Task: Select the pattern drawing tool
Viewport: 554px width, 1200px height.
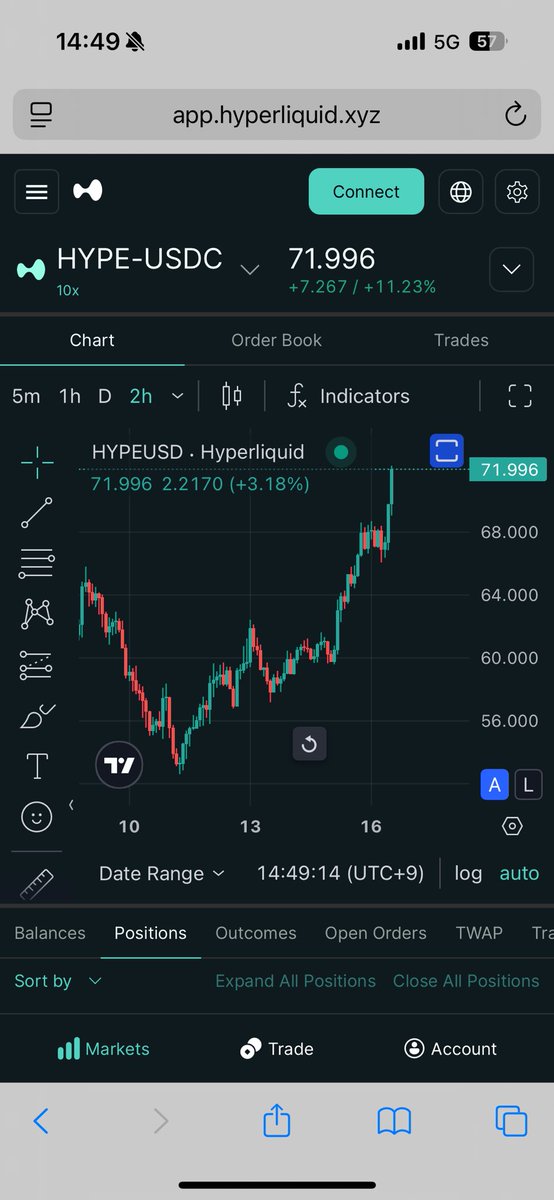Action: pyautogui.click(x=37, y=613)
